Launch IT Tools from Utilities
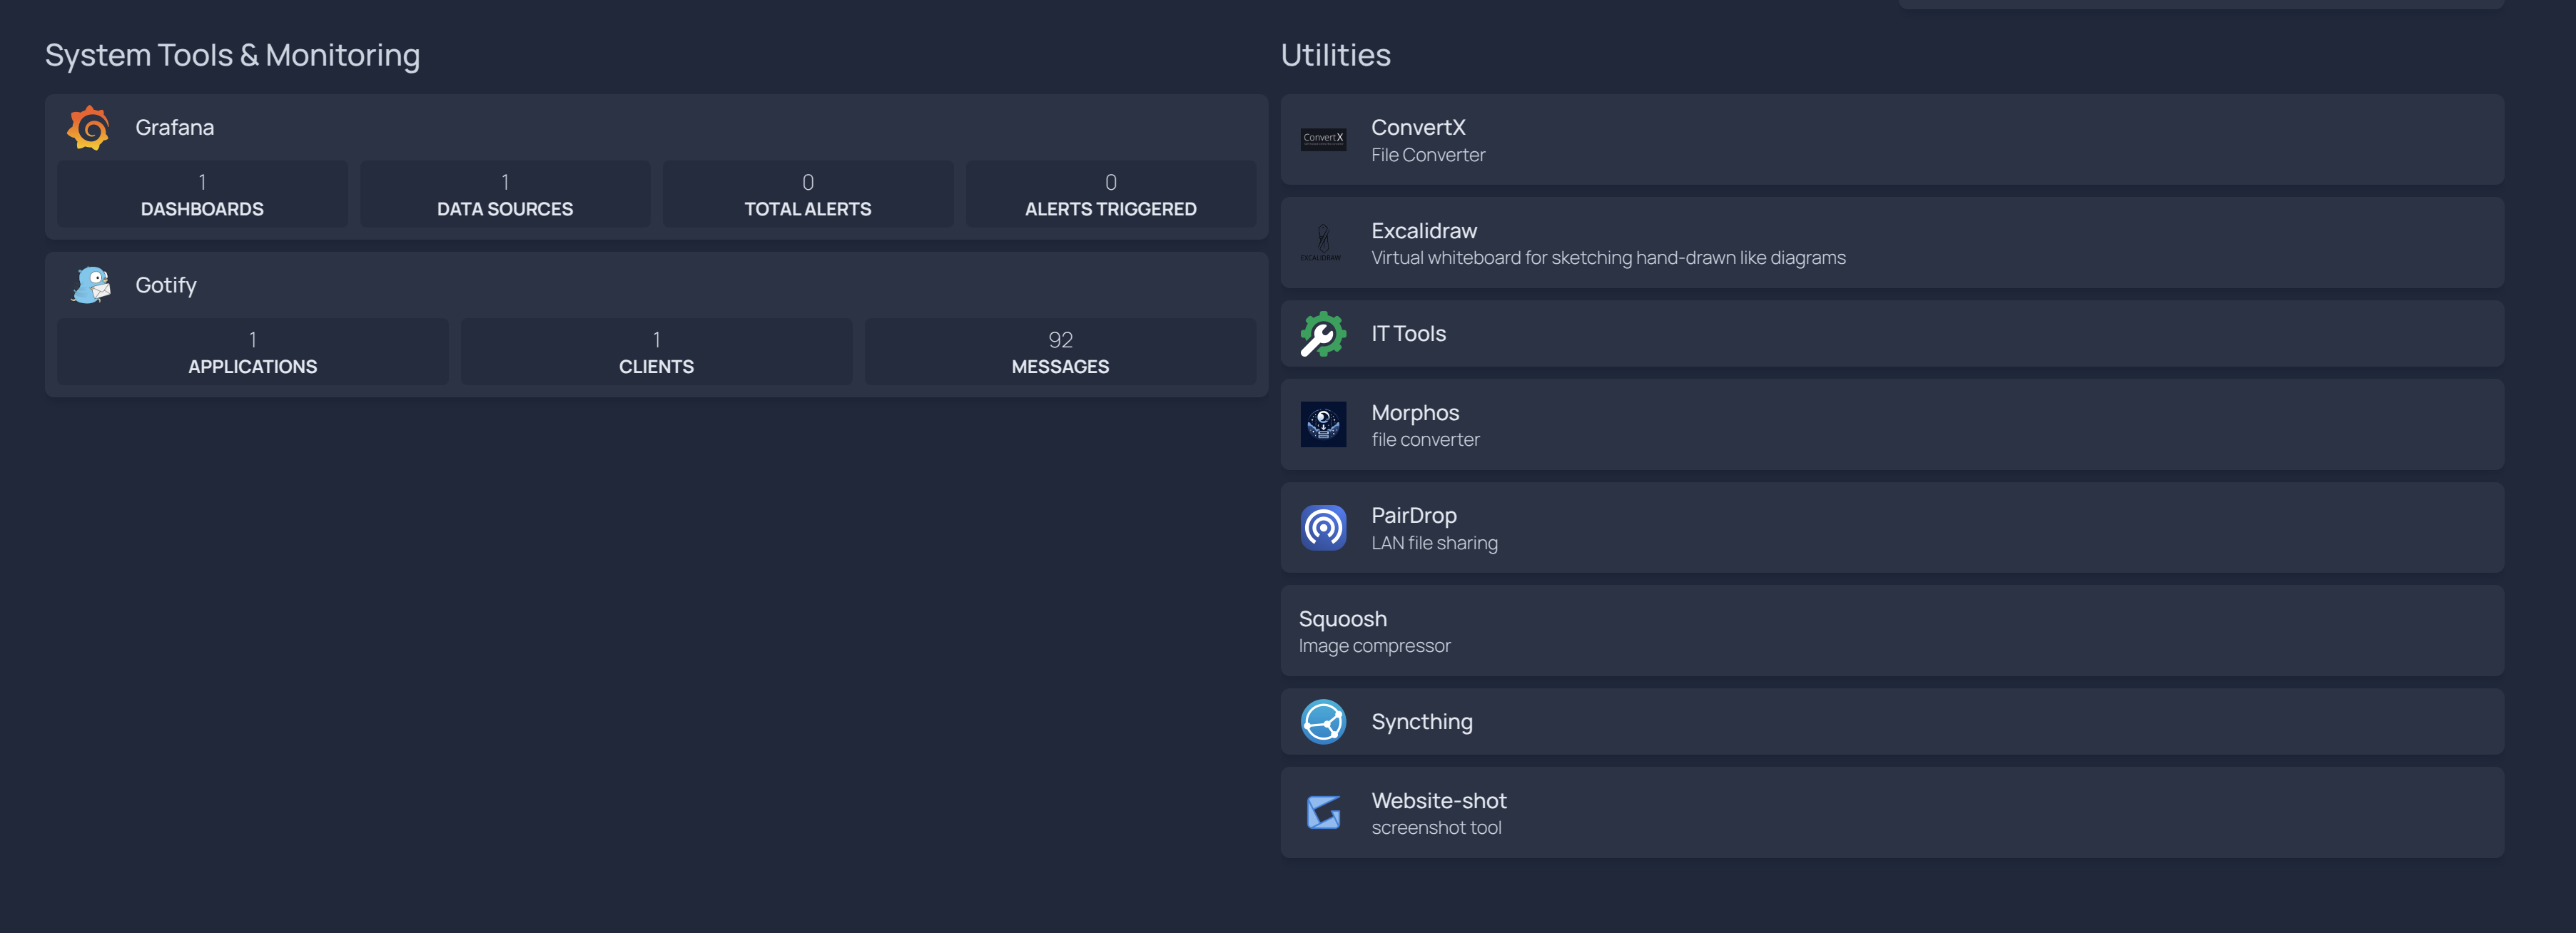This screenshot has width=2576, height=933. [1892, 333]
